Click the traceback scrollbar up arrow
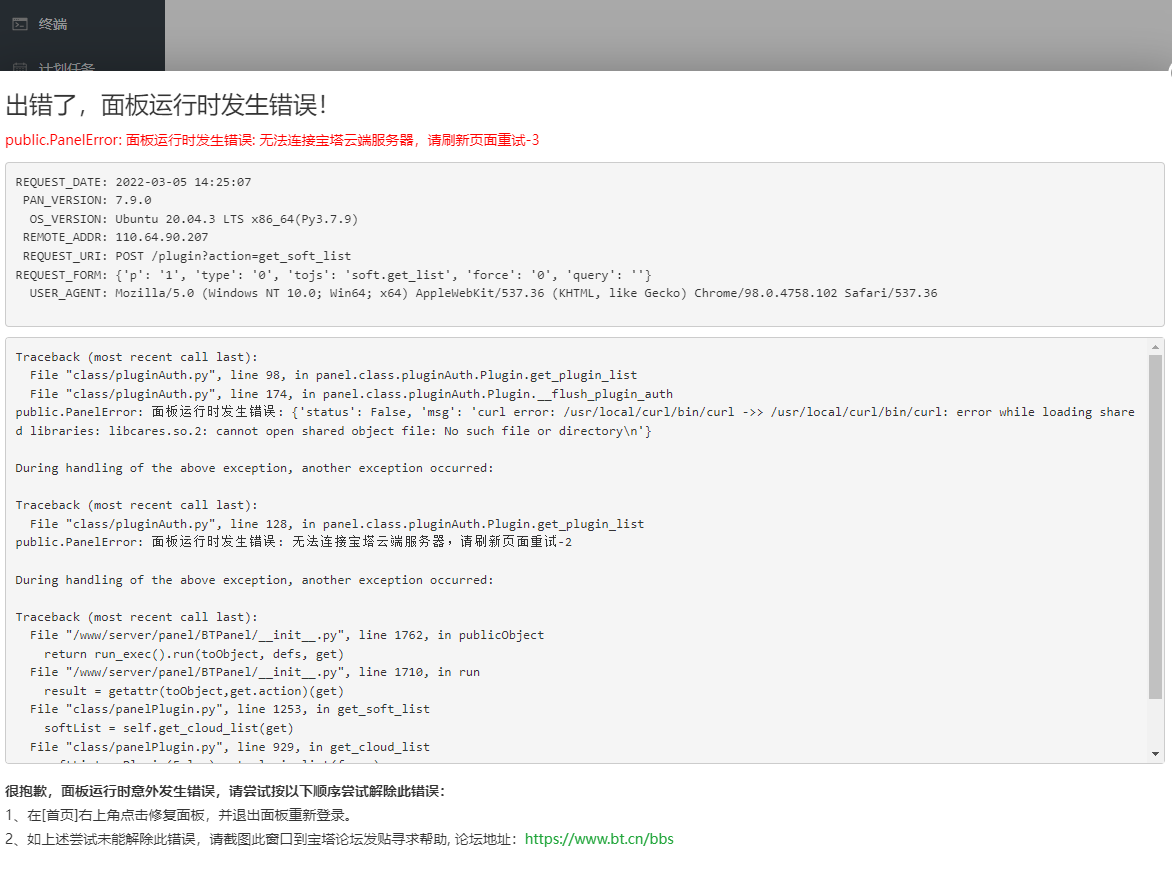Image resolution: width=1172 pixels, height=876 pixels. tap(1156, 347)
